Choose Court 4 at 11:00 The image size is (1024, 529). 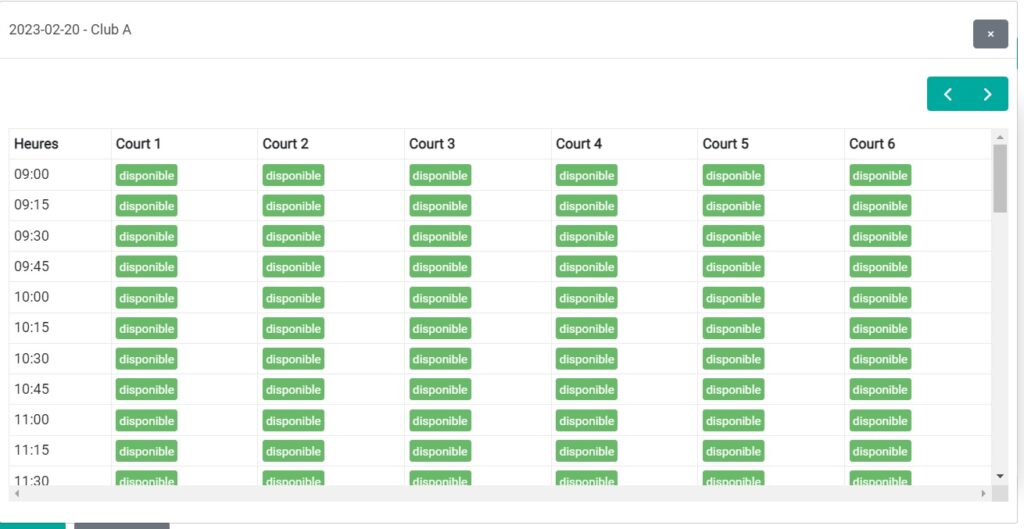point(586,421)
